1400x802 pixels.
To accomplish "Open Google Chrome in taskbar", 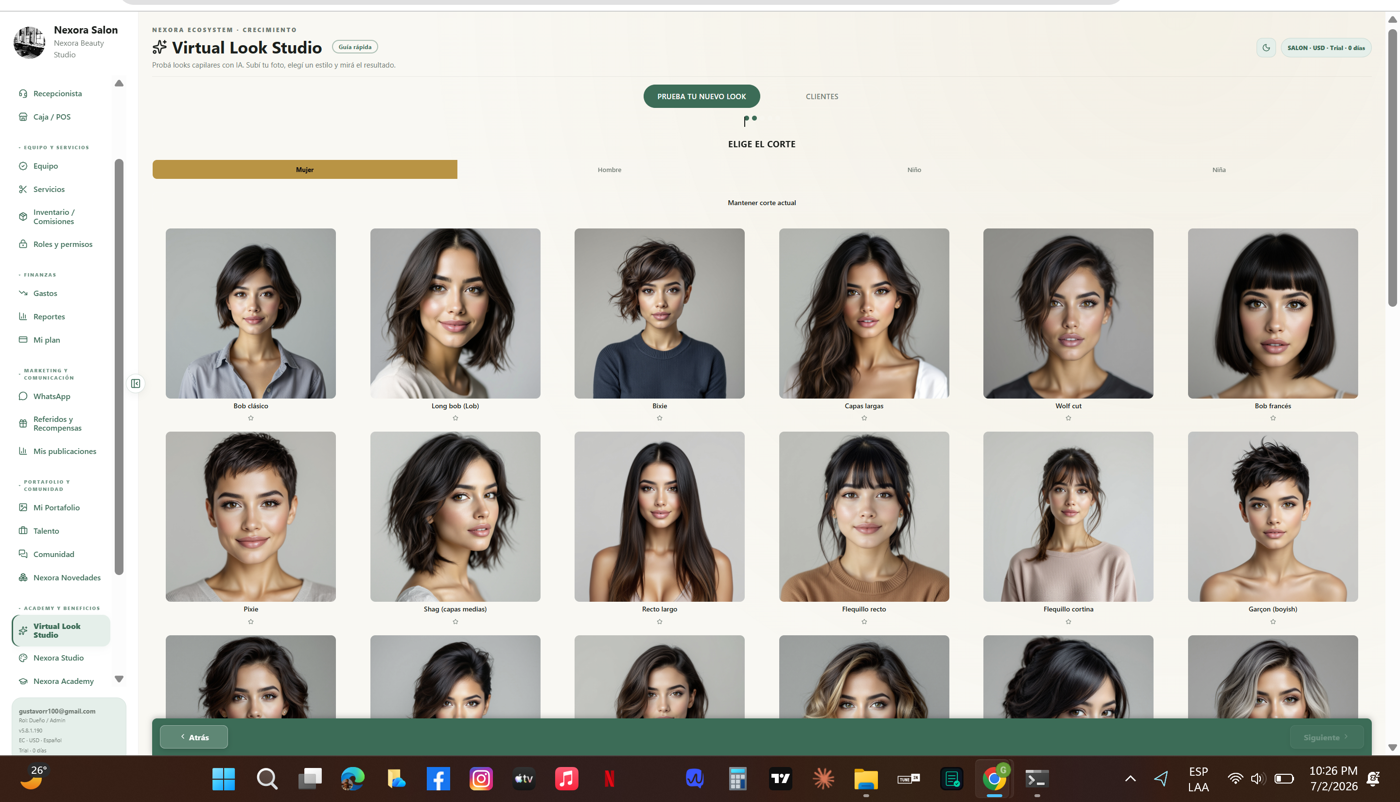I will (994, 779).
